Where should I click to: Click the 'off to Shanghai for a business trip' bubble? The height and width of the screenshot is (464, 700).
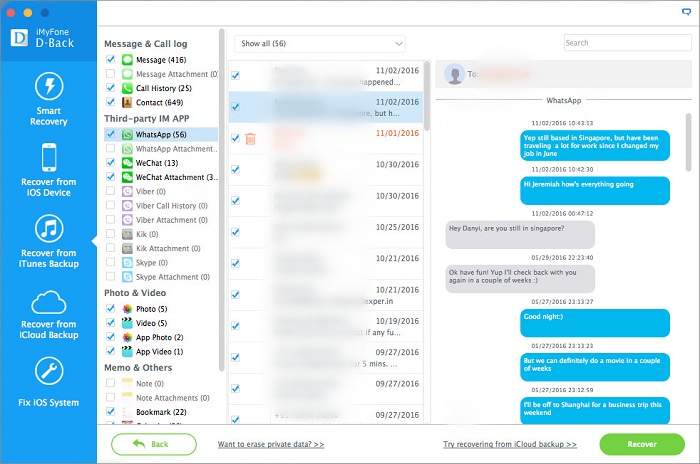click(x=595, y=410)
